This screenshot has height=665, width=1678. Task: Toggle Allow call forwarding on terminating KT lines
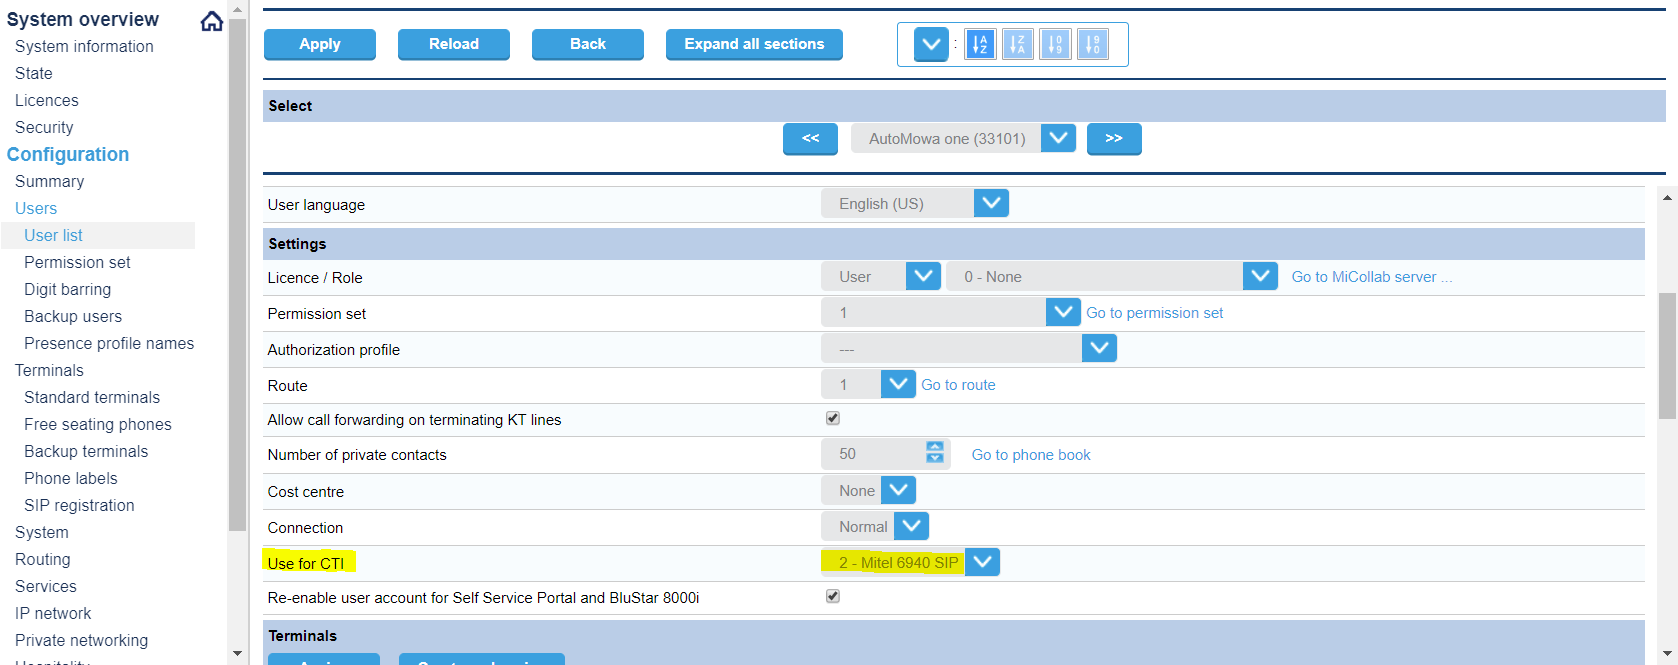tap(833, 419)
